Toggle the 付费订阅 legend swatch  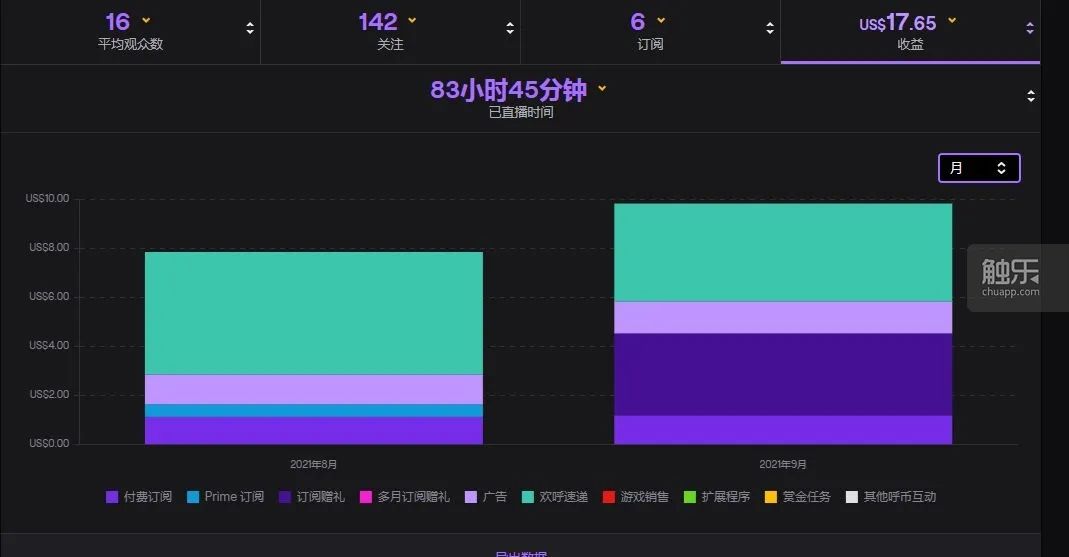[x=112, y=497]
